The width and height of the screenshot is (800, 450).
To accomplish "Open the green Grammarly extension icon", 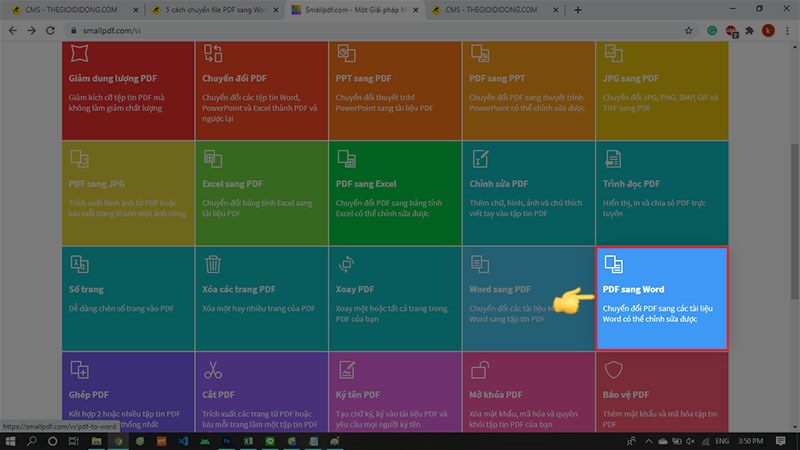I will tap(712, 31).
